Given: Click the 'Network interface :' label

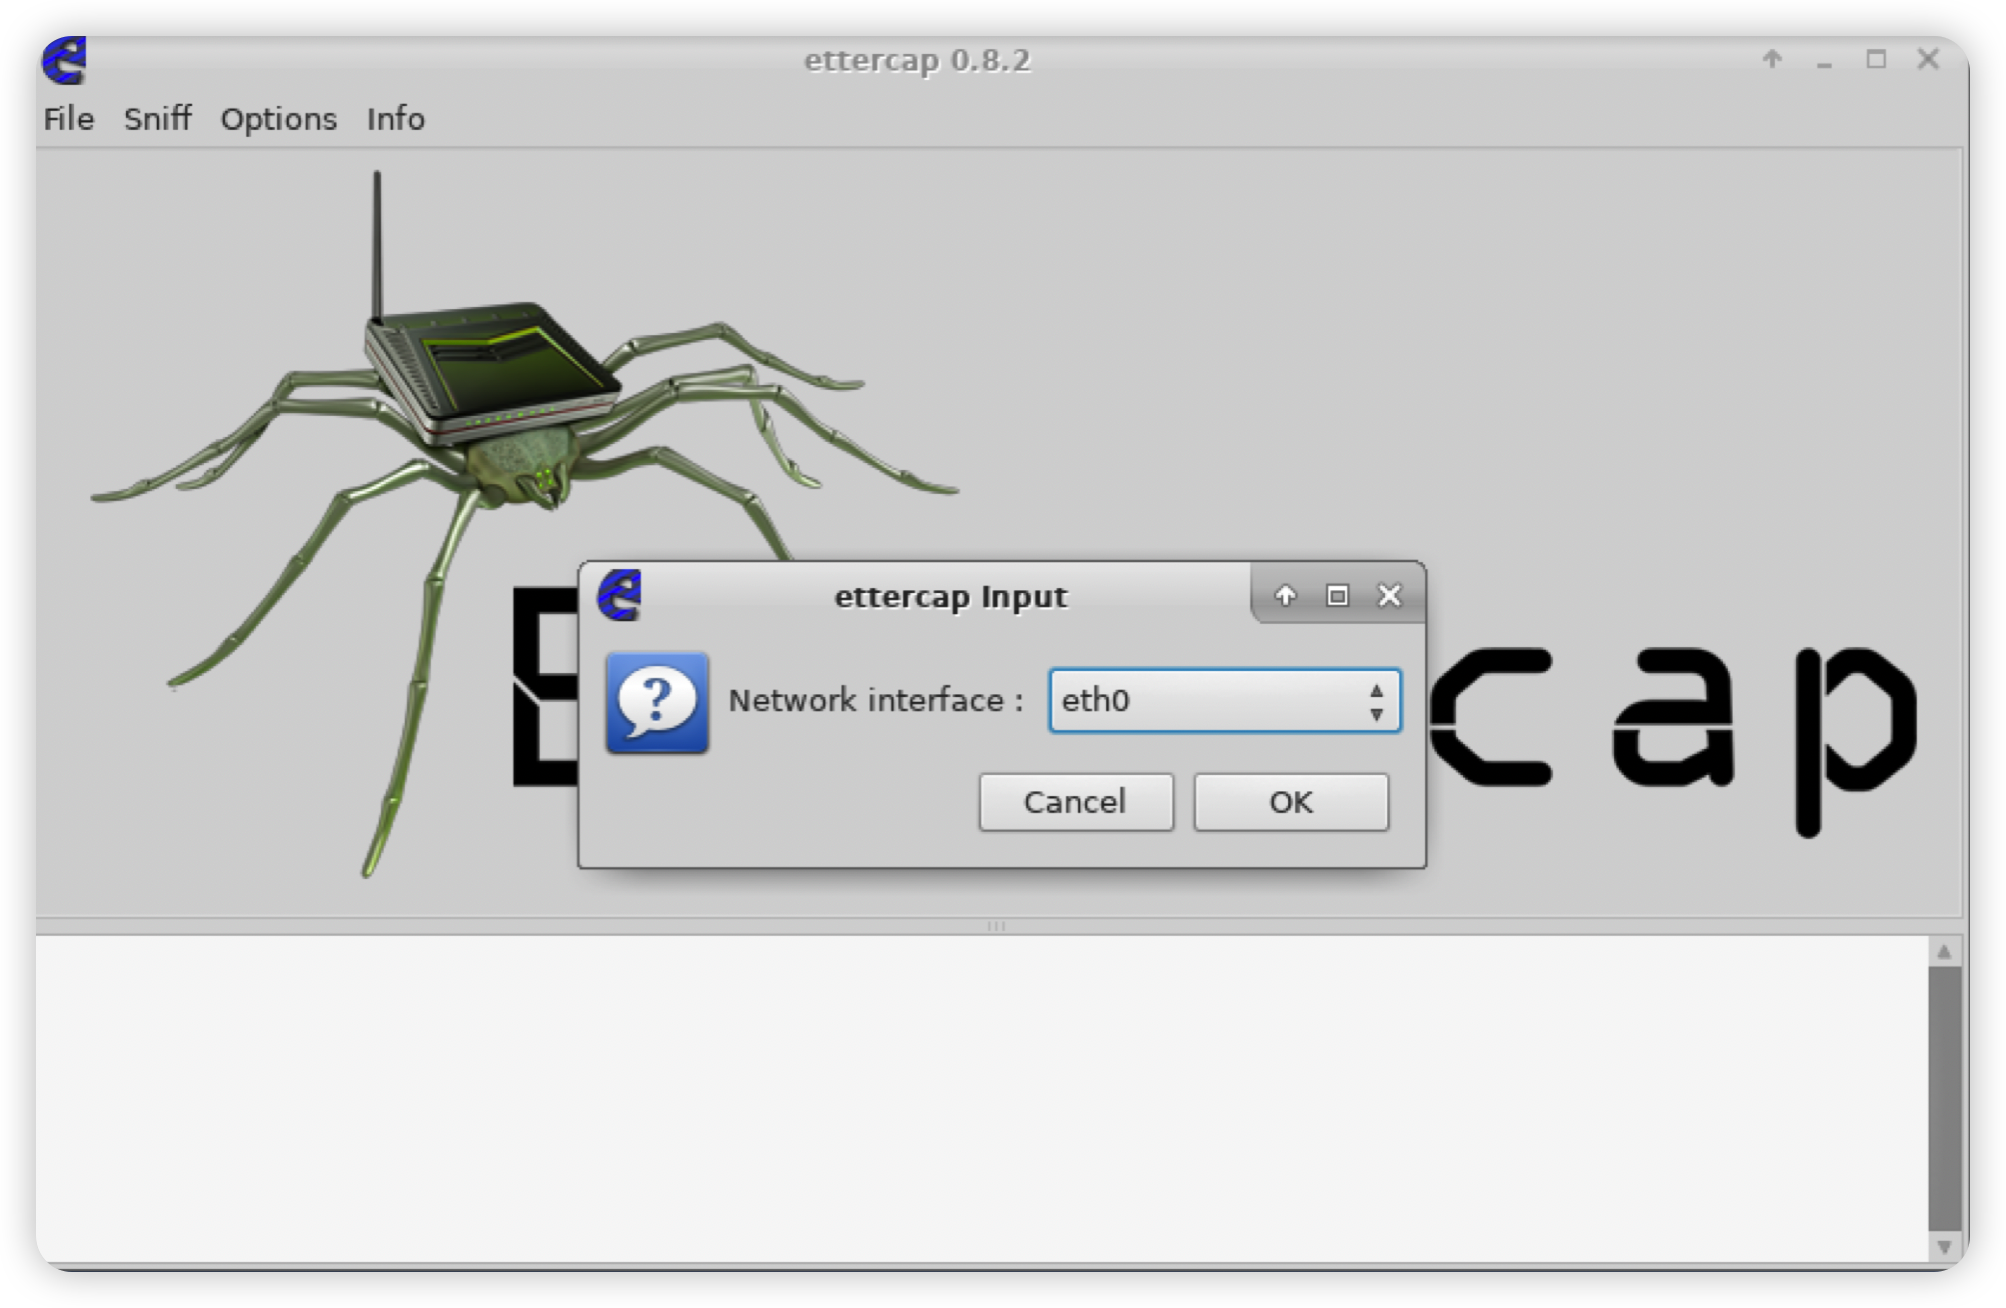Looking at the screenshot, I should coord(876,701).
